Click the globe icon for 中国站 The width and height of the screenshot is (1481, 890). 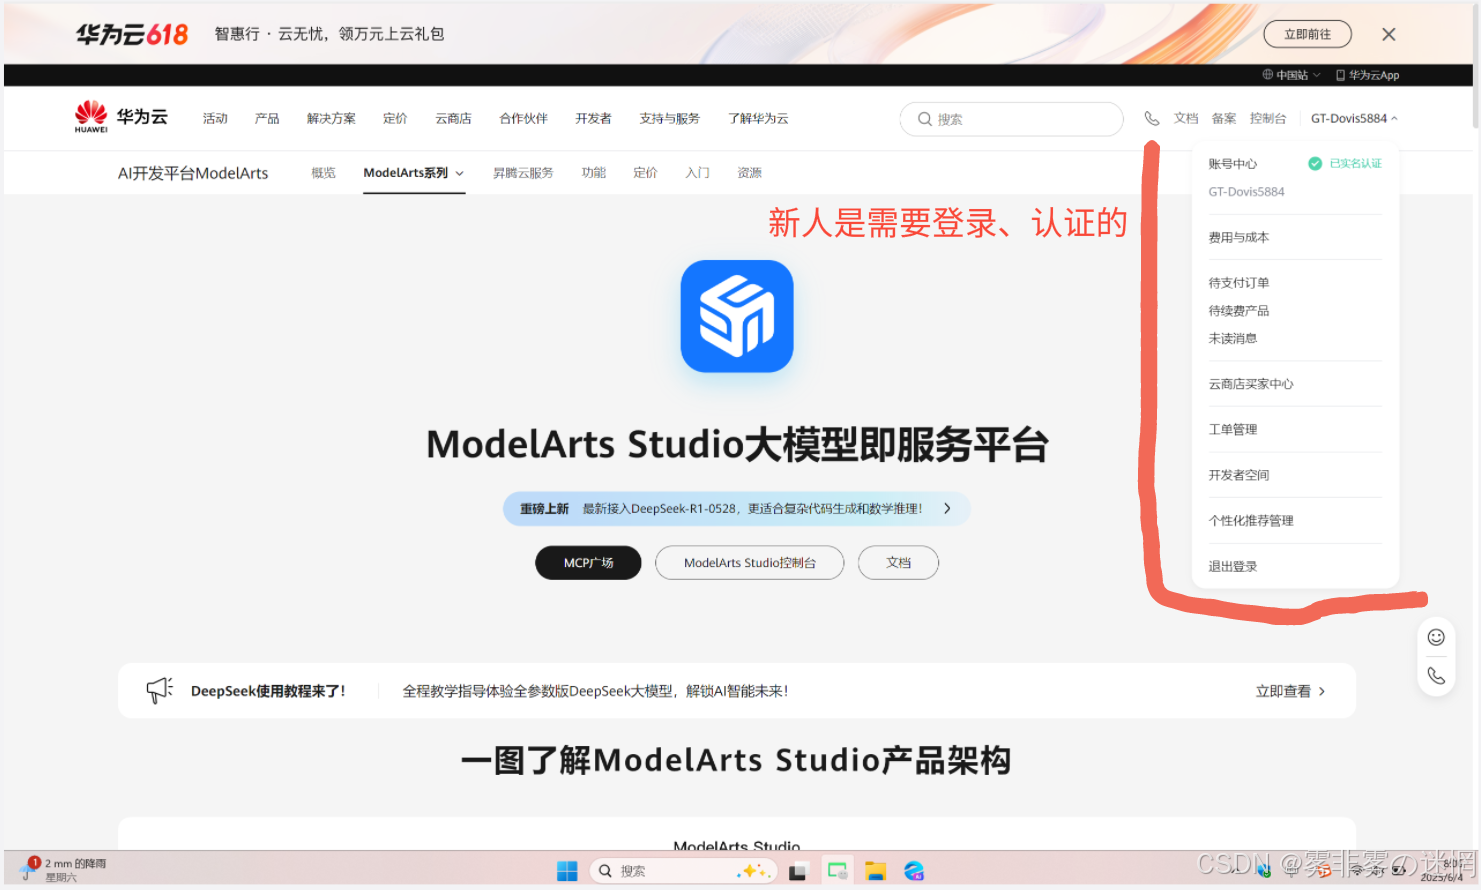(1267, 75)
